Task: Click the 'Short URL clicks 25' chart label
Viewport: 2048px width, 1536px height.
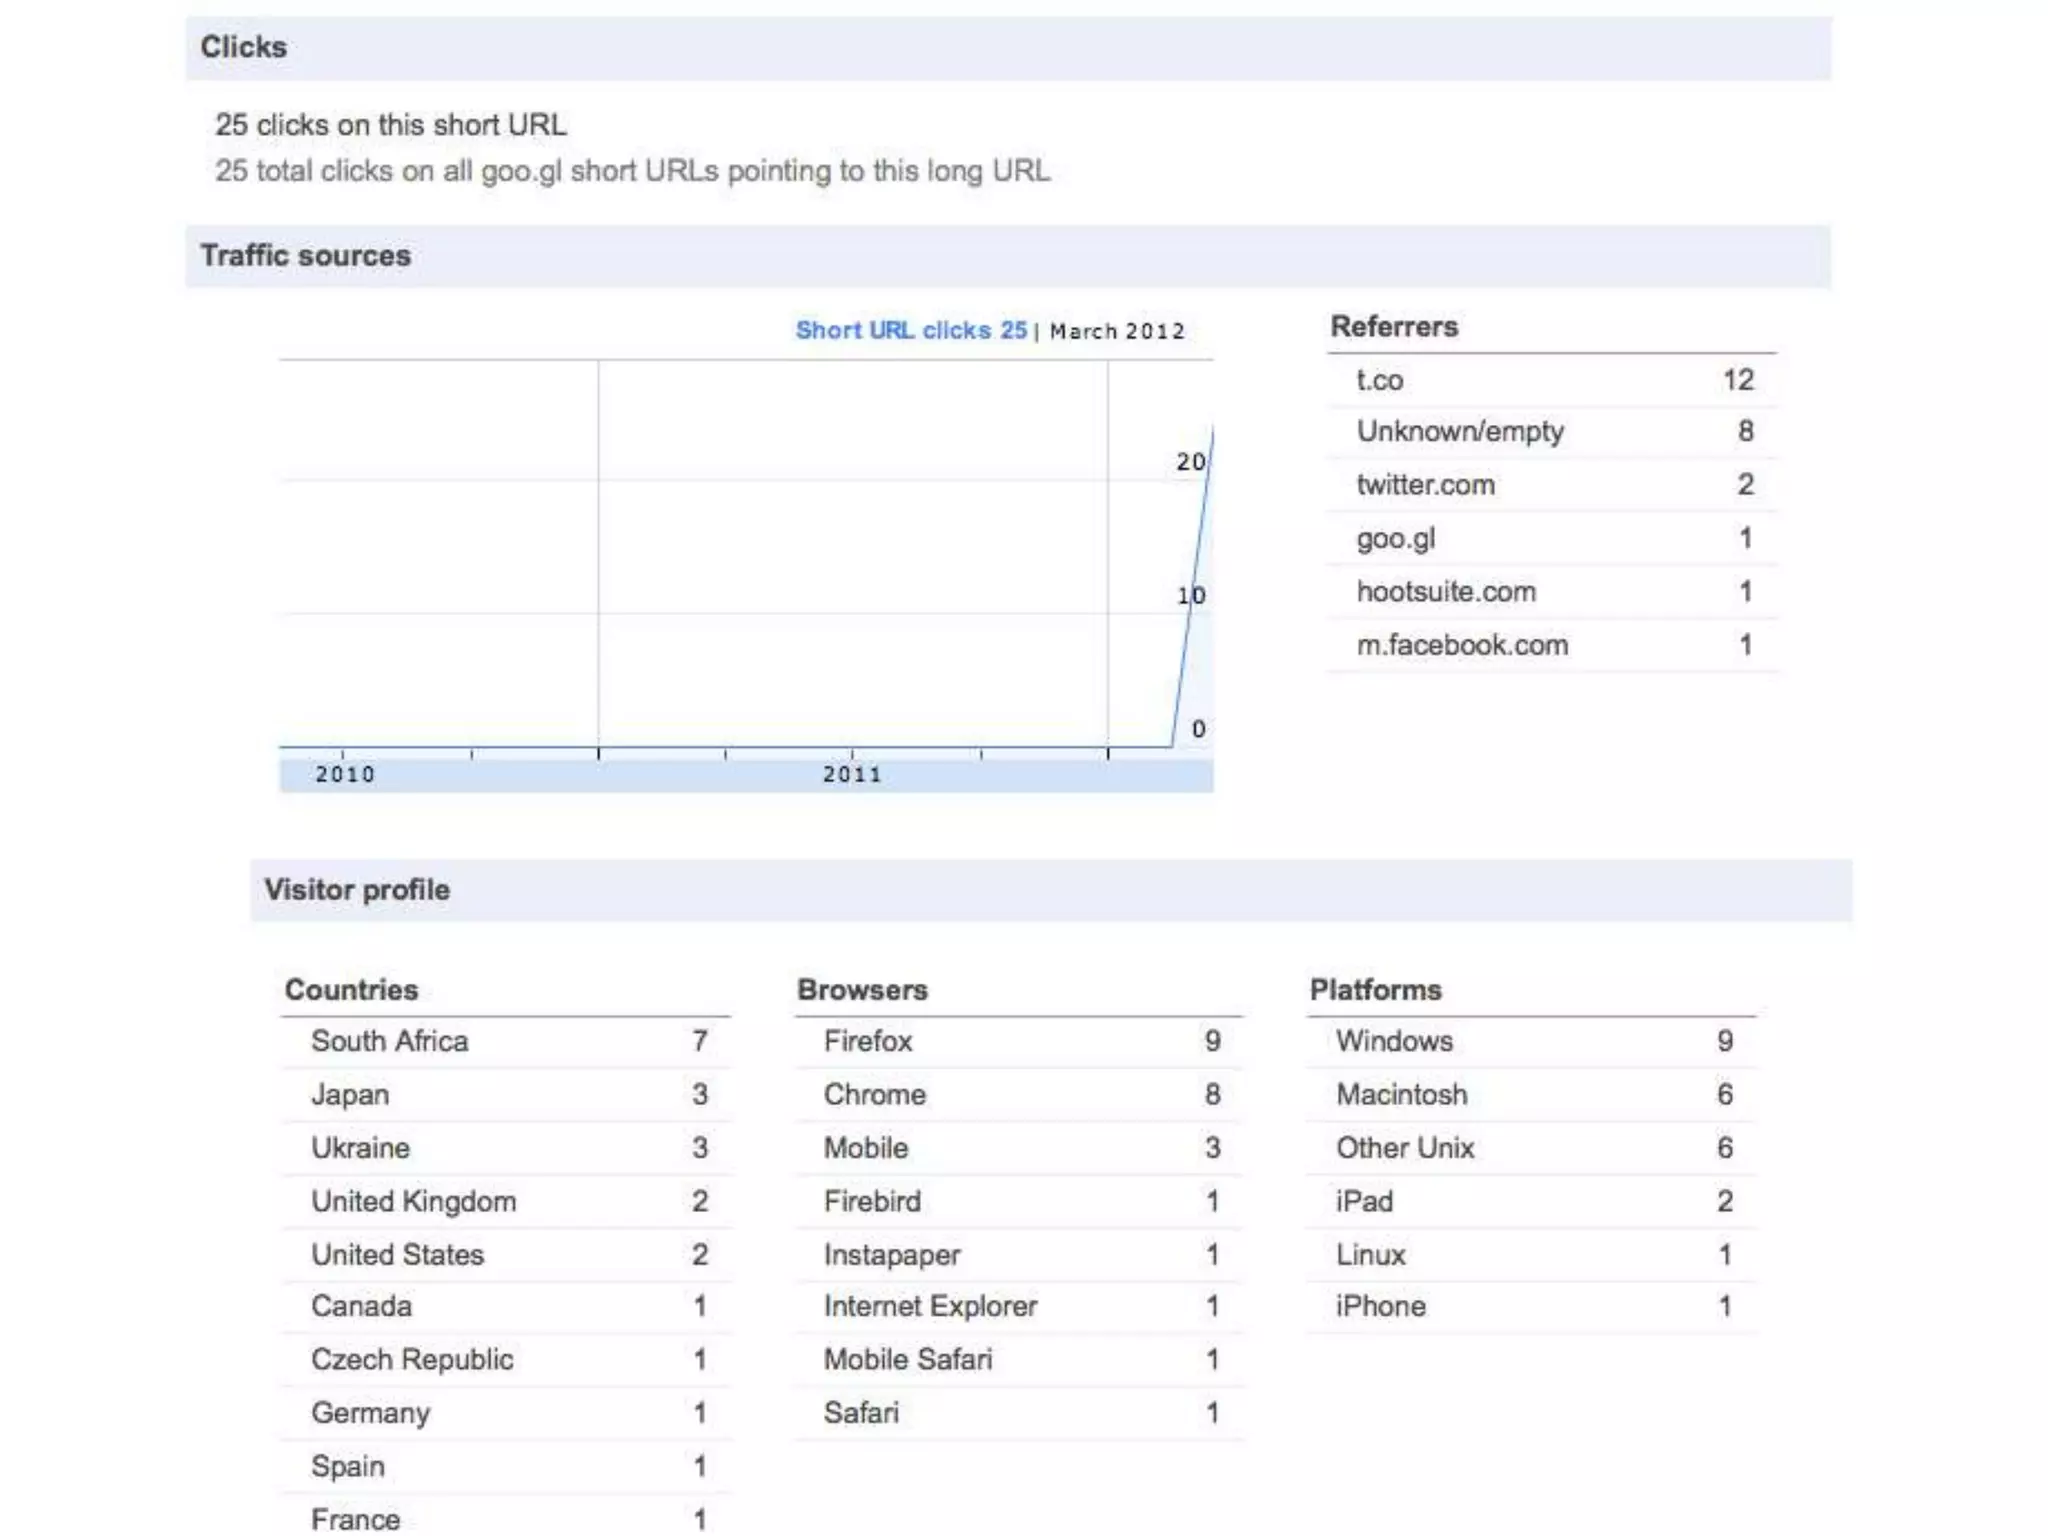Action: tap(910, 330)
